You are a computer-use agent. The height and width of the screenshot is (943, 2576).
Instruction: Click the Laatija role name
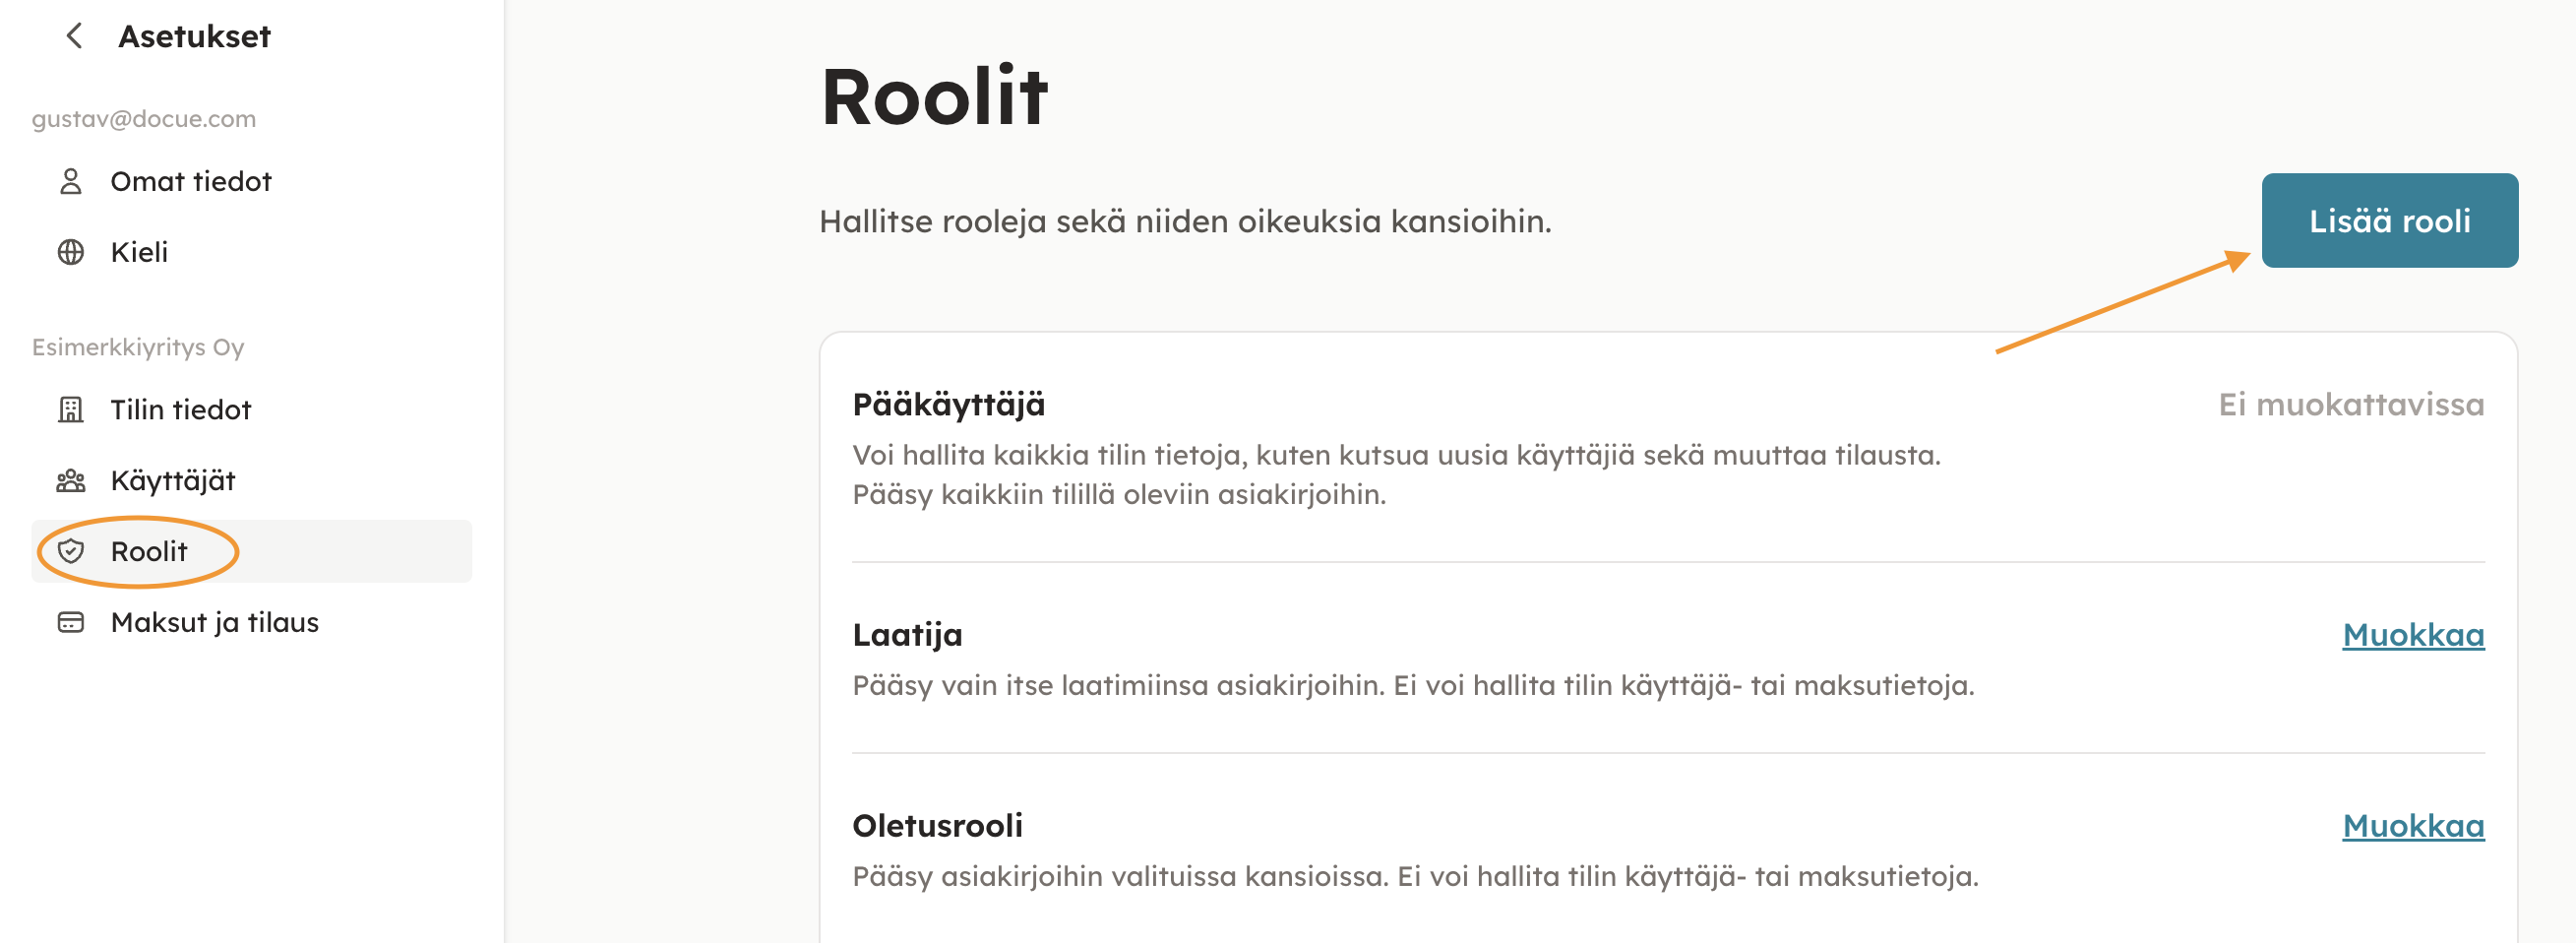coord(906,635)
